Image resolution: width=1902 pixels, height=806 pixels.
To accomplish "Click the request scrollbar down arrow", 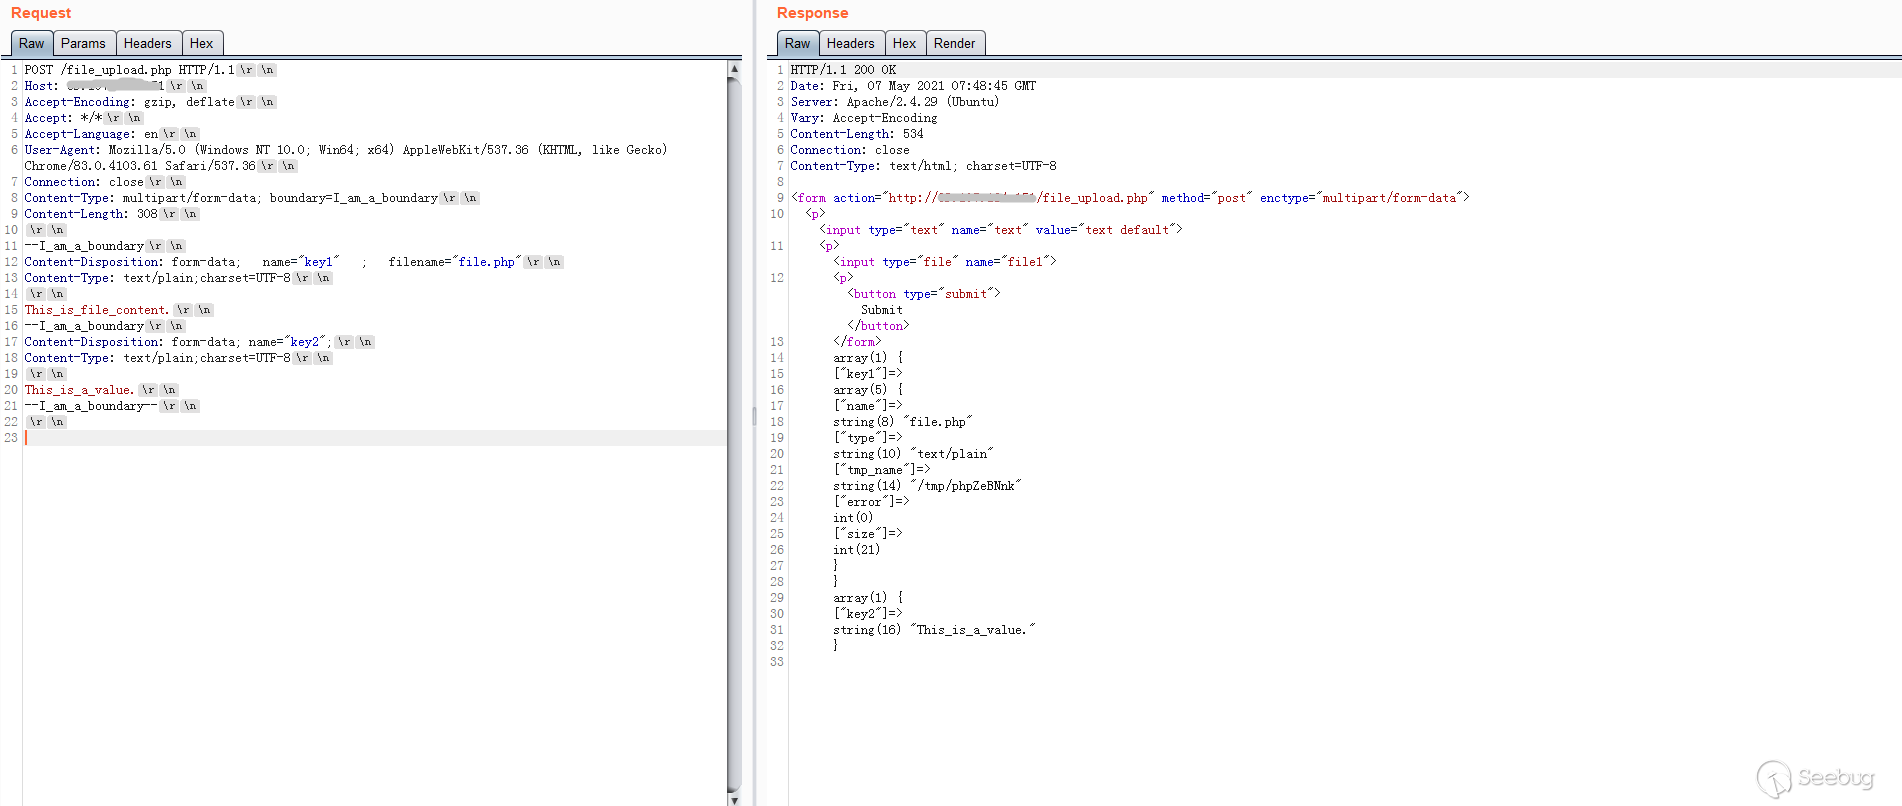I will (x=734, y=799).
